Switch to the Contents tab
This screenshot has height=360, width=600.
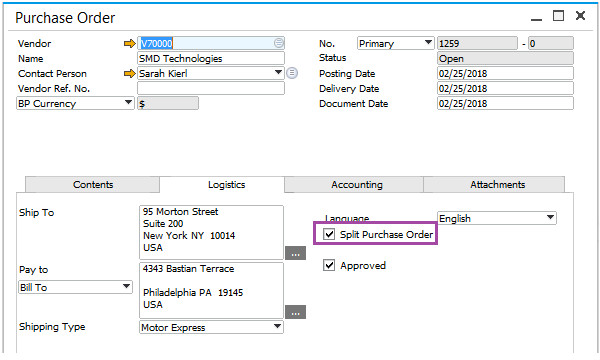(x=93, y=185)
